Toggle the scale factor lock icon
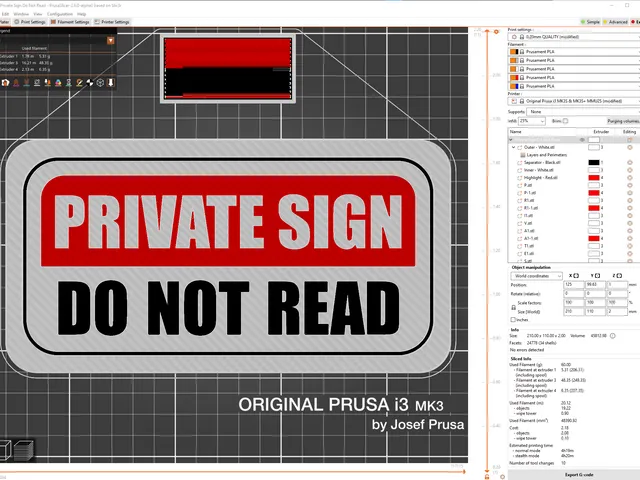Viewport: 640px width, 480px height. pyautogui.click(x=513, y=307)
